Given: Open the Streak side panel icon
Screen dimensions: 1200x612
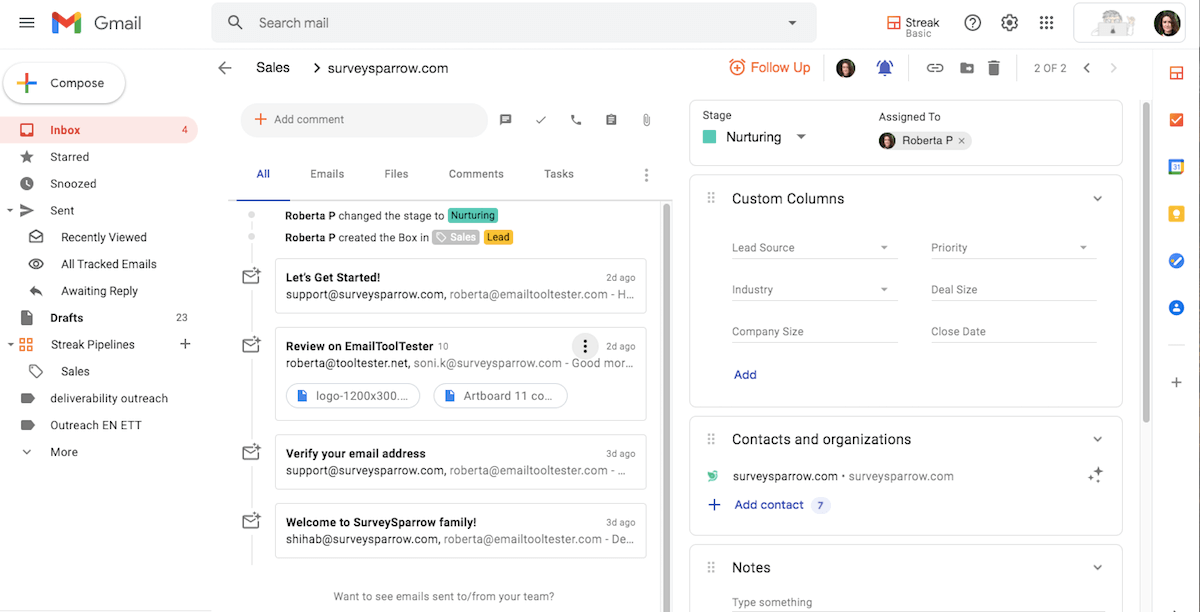Looking at the screenshot, I should click(1176, 73).
